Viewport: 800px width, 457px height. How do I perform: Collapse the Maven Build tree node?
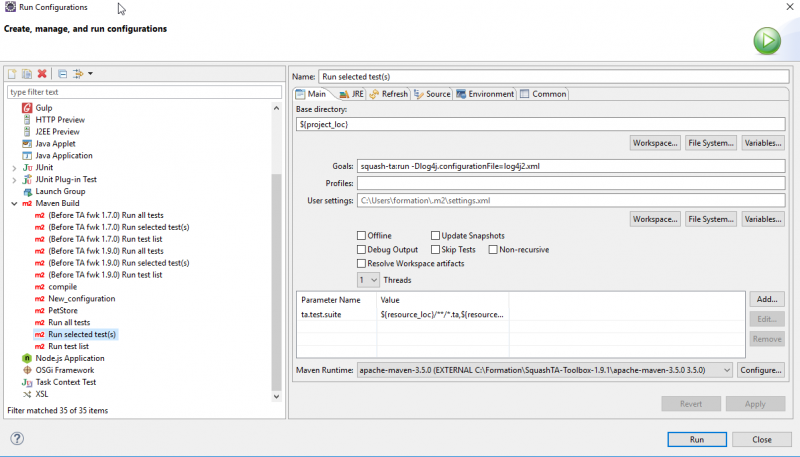click(14, 203)
